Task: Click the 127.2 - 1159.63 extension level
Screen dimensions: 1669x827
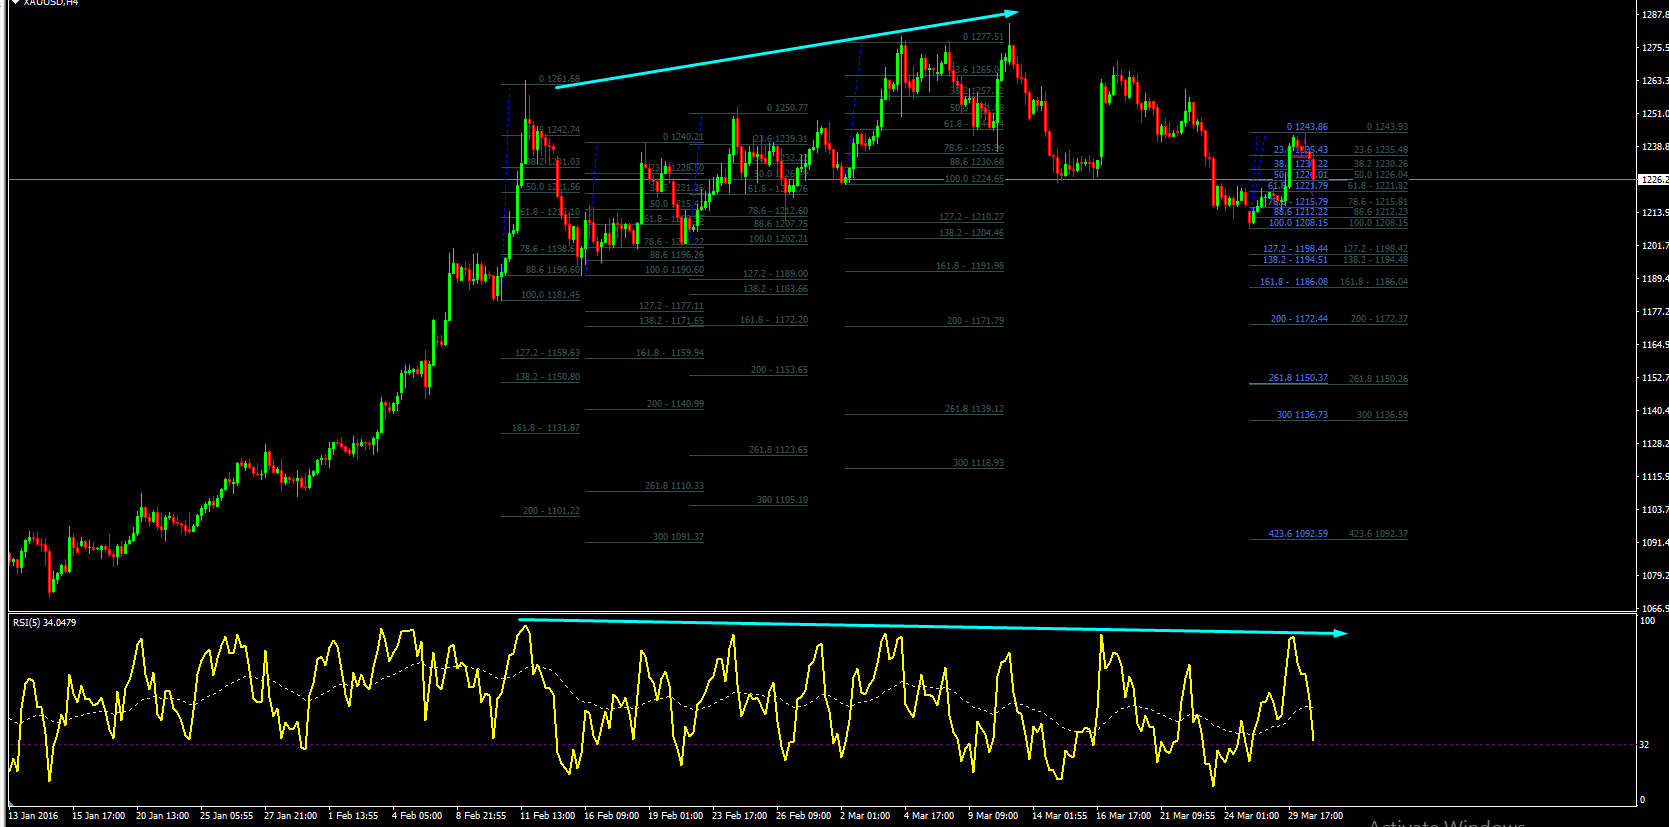Action: pyautogui.click(x=547, y=353)
